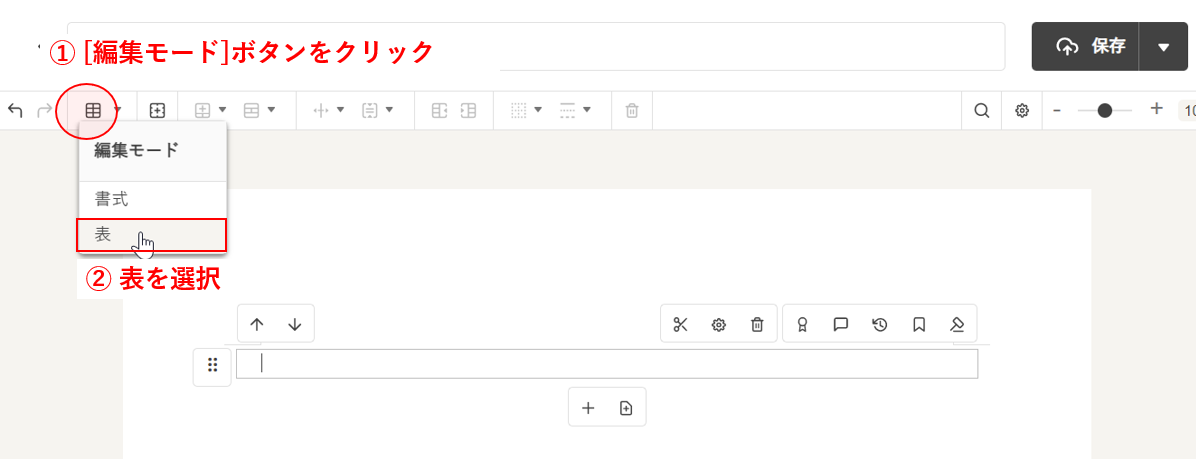Open the edit mode dropdown arrow
1196x461 pixels.
[x=118, y=110]
